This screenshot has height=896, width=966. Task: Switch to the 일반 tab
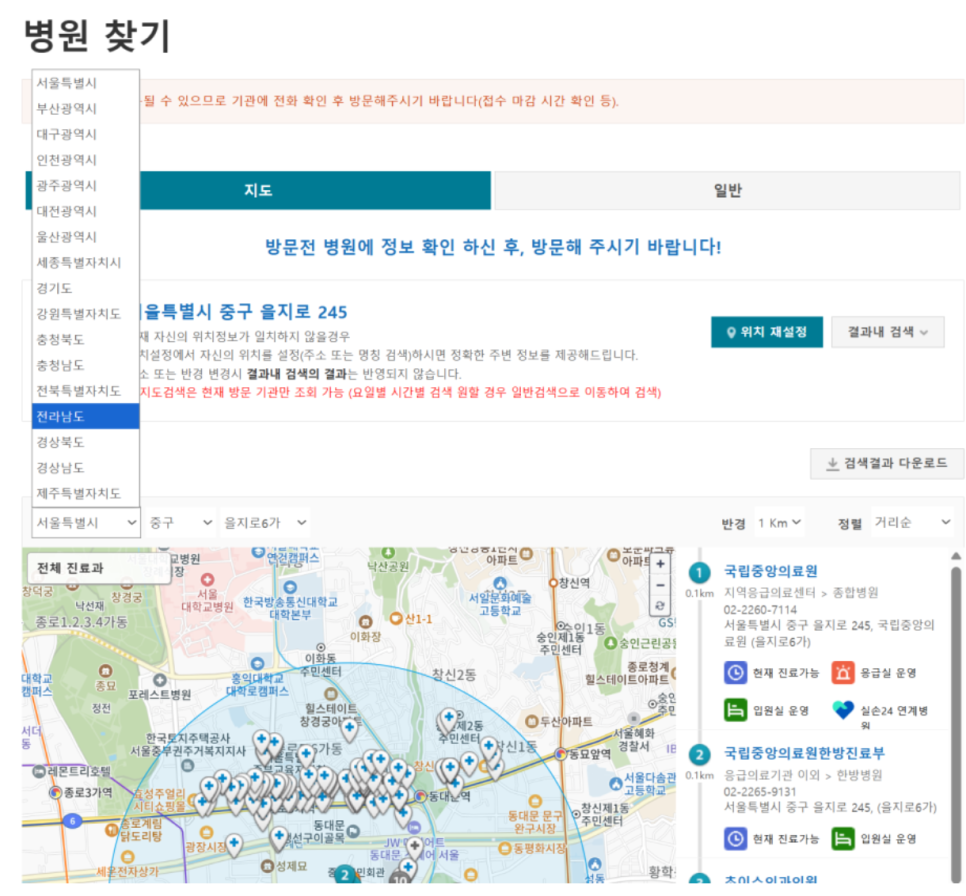coord(727,190)
